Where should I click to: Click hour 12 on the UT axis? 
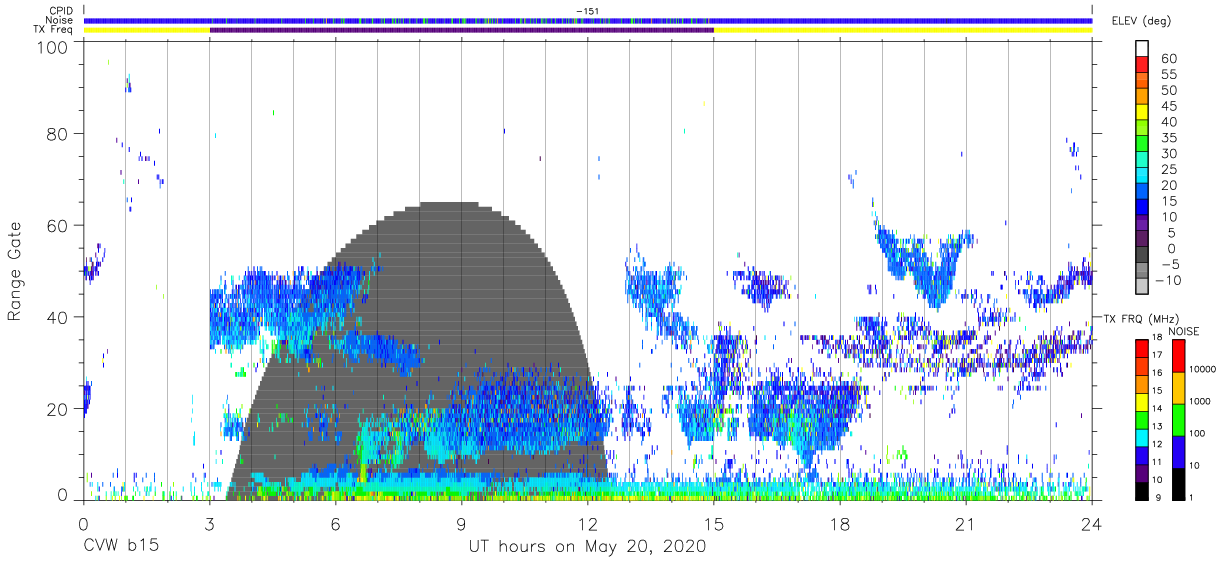pos(587,523)
